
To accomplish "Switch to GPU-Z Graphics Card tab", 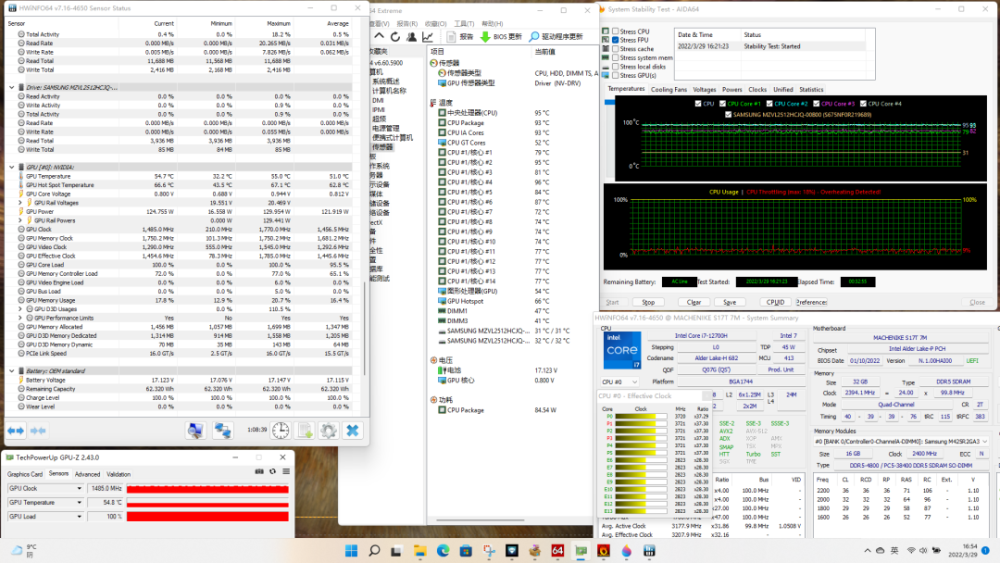I will pos(25,474).
